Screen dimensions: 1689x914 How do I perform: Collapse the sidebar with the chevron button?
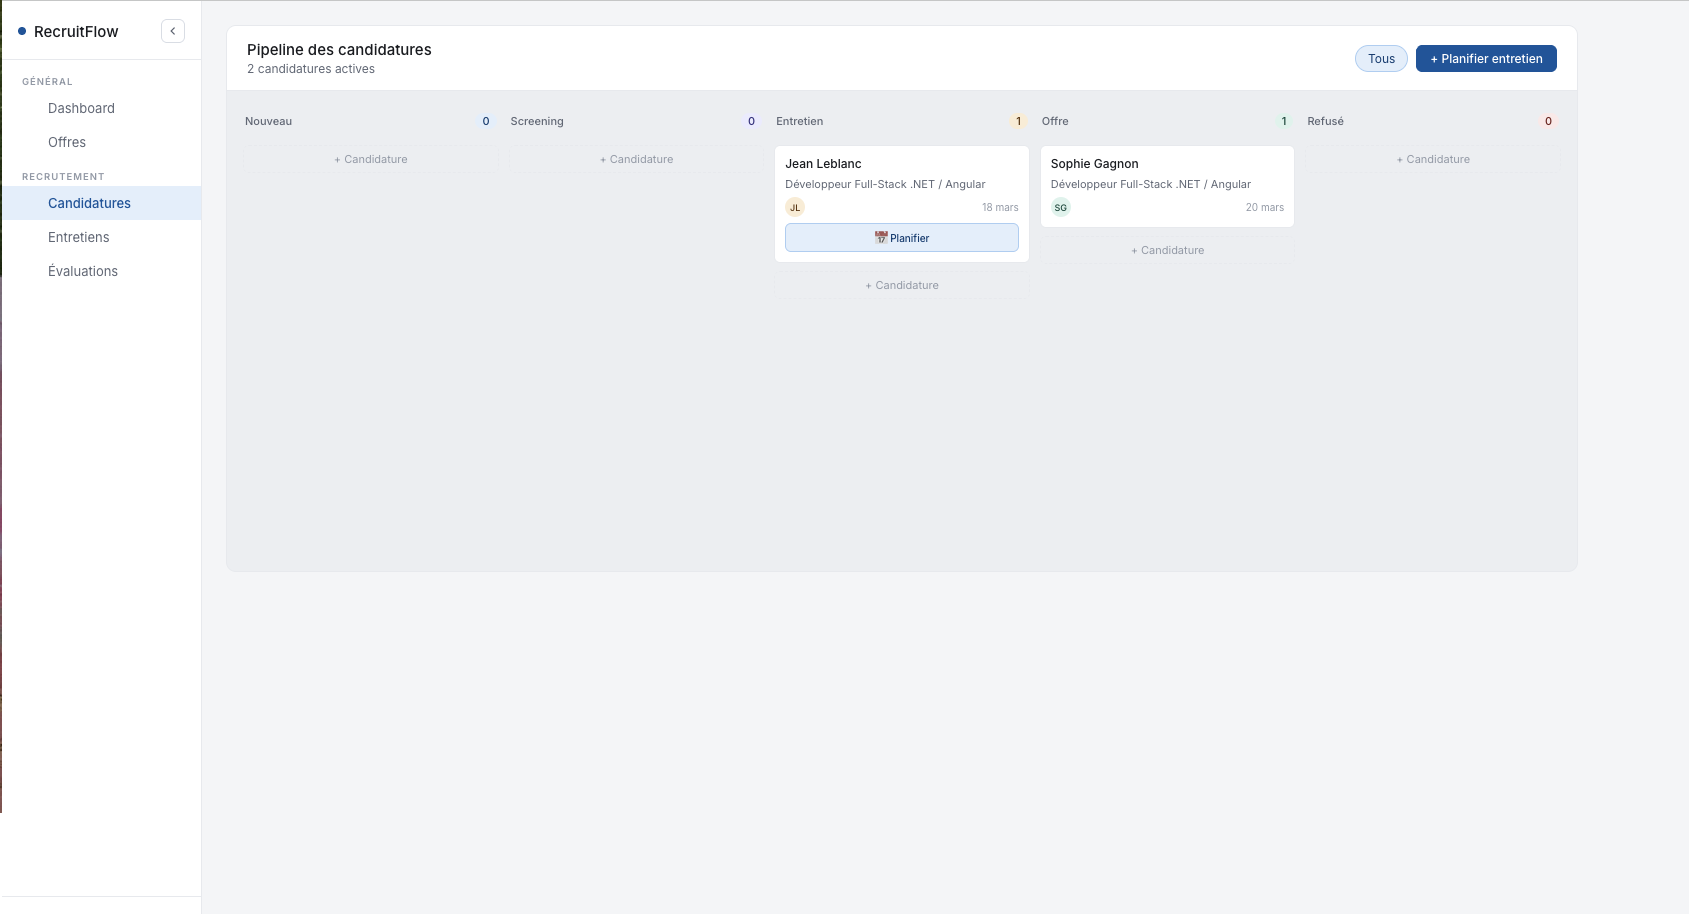pos(173,31)
